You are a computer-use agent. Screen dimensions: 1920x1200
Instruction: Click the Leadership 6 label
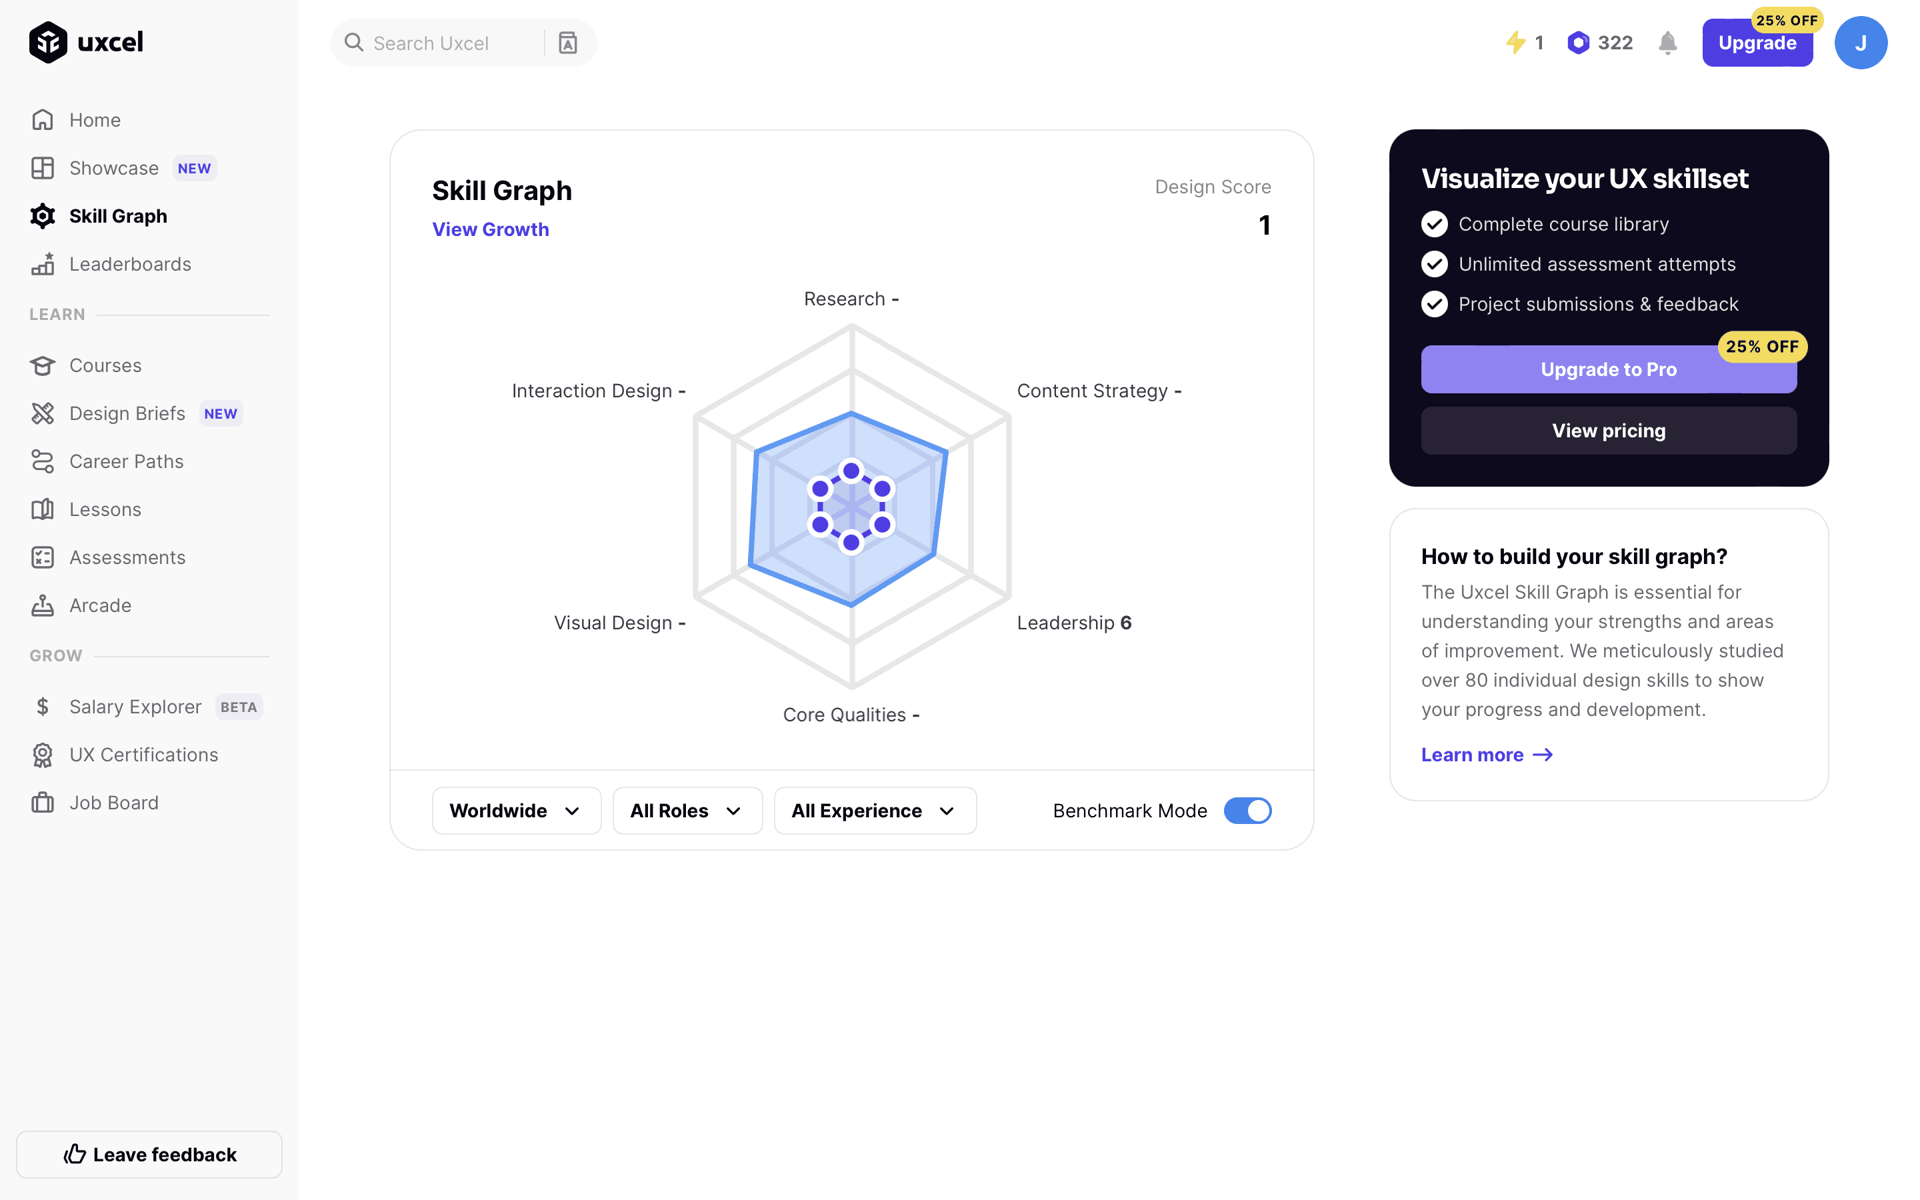(x=1074, y=623)
